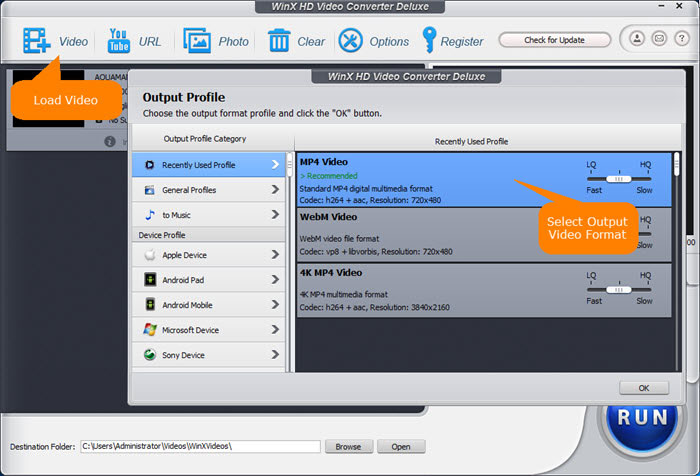This screenshot has width=700, height=476.
Task: Expand General Profiles chevron arrow
Action: 275,190
